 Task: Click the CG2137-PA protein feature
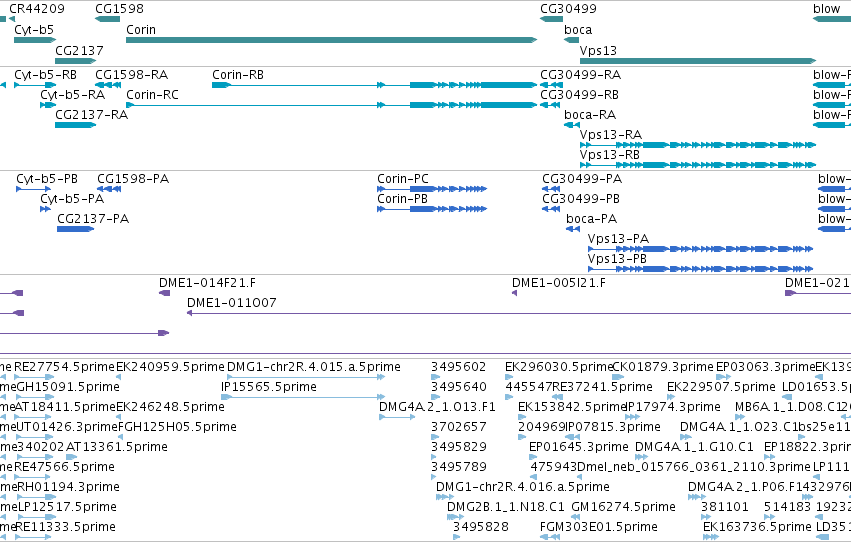point(75,229)
